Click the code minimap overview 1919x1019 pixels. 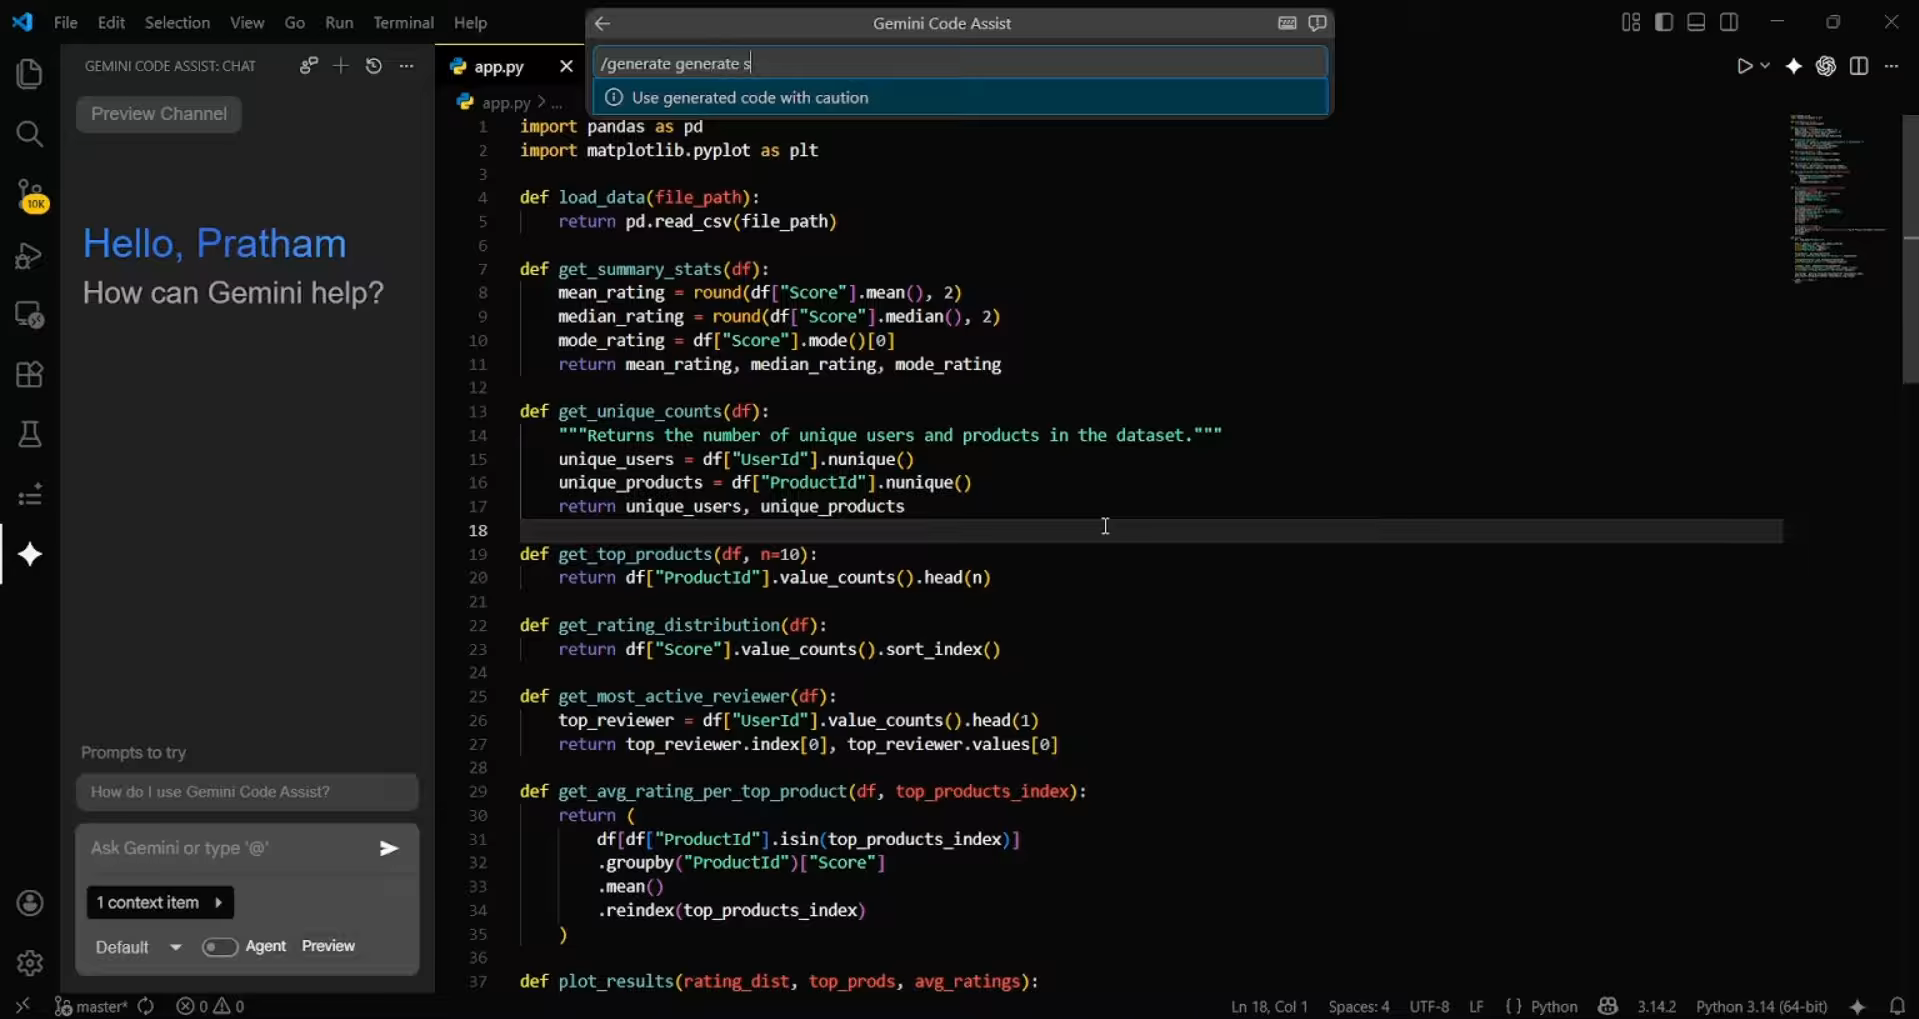1837,200
